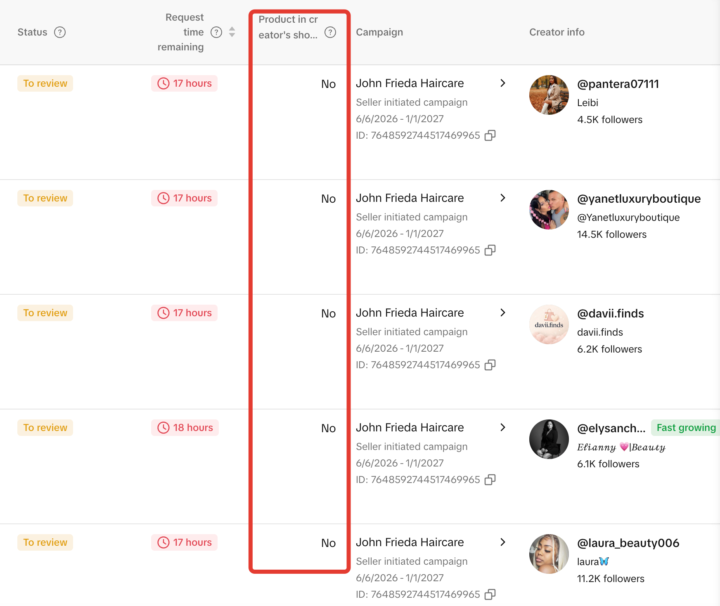The height and width of the screenshot is (606, 720).
Task: Expand the campaign chevron for @yanetluxuryboutique
Action: click(x=503, y=198)
